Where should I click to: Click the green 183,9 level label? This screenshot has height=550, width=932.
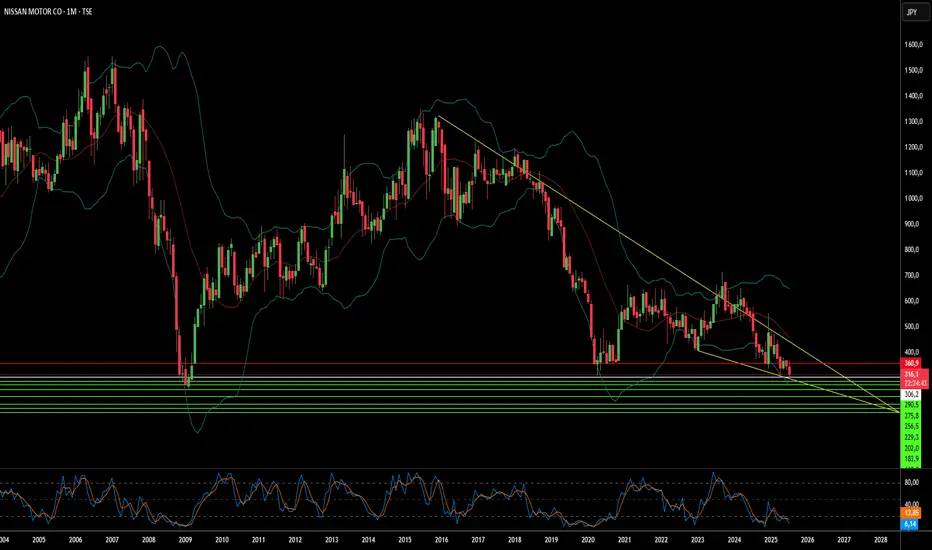911,459
